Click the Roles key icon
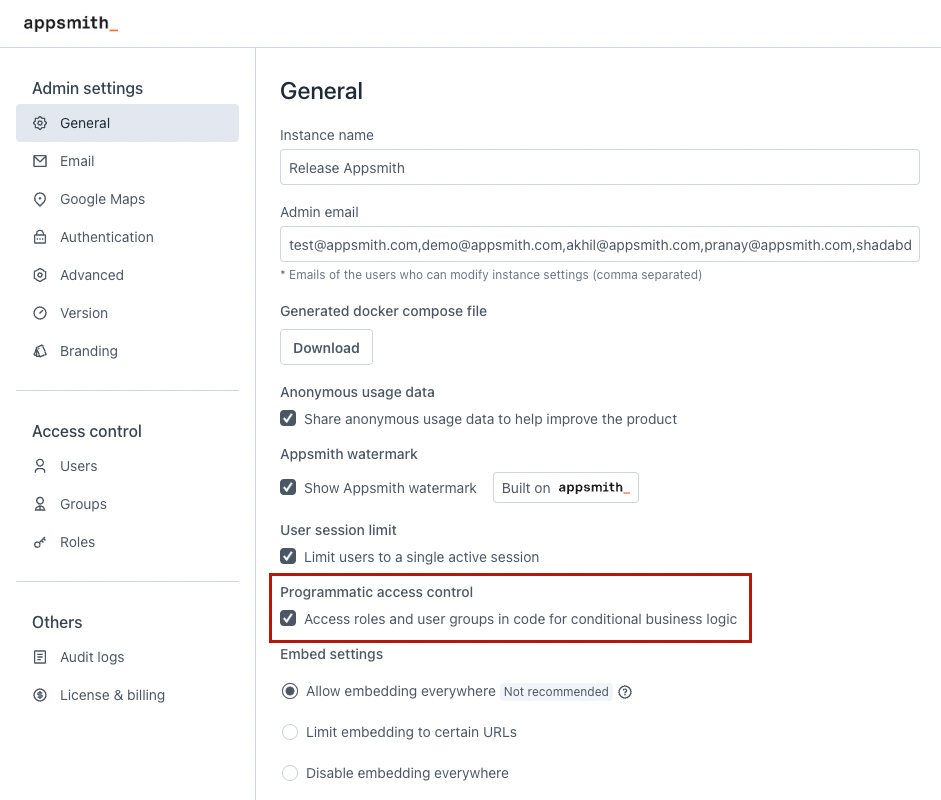The height and width of the screenshot is (800, 941). [x=40, y=542]
